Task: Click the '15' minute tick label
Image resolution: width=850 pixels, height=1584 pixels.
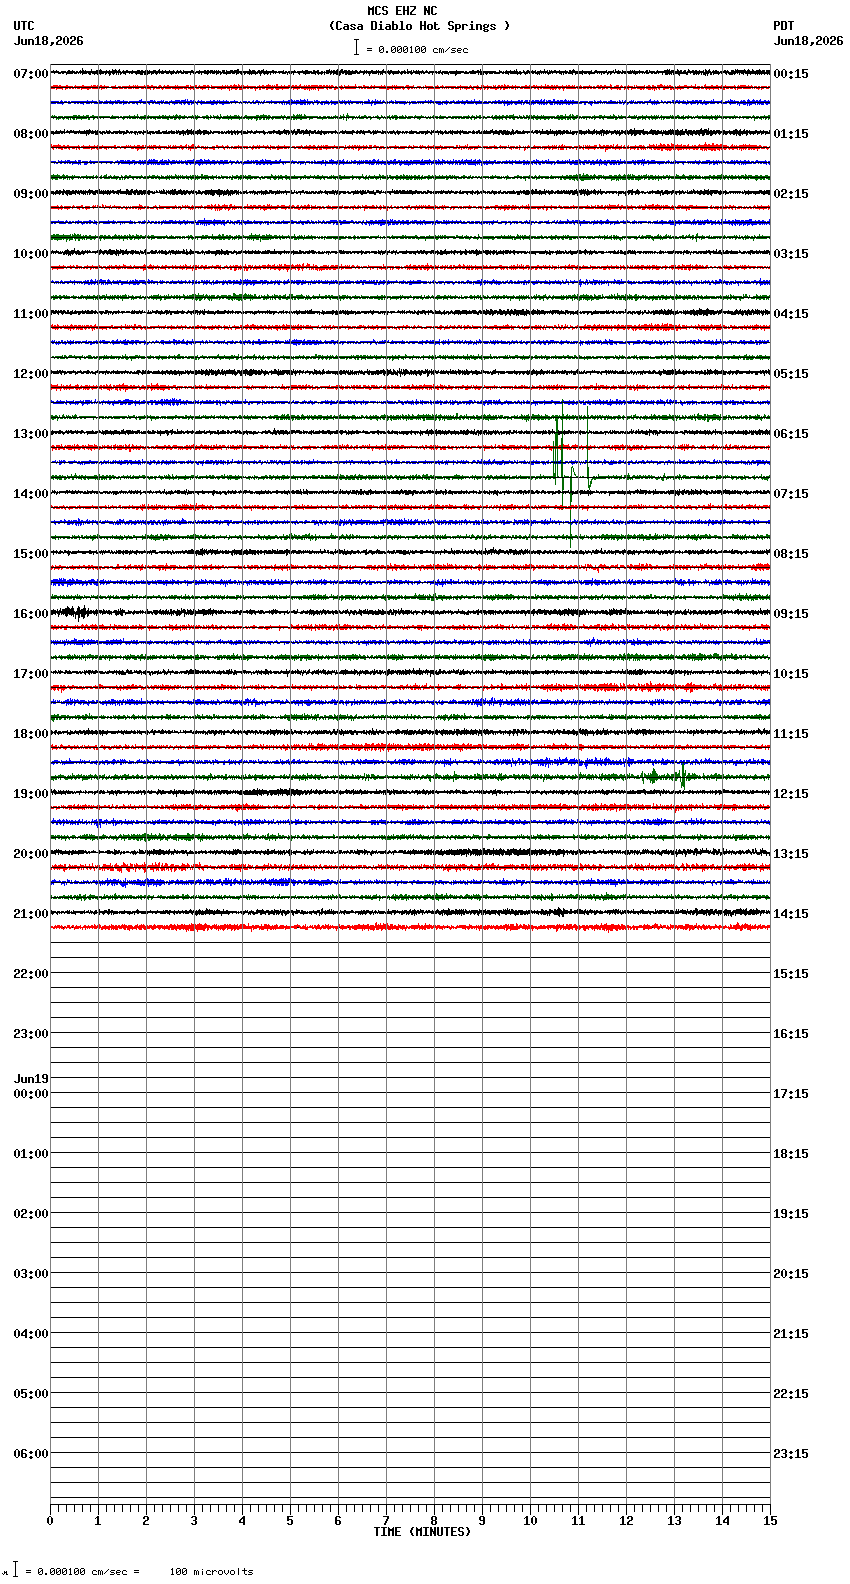Action: (x=770, y=1521)
